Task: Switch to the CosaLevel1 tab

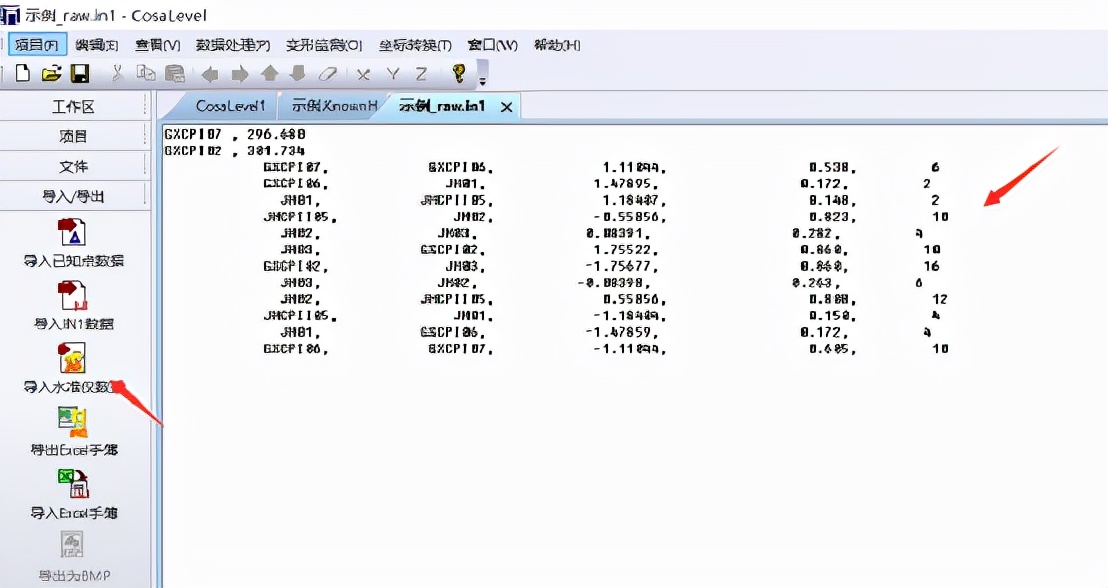Action: click(x=230, y=106)
